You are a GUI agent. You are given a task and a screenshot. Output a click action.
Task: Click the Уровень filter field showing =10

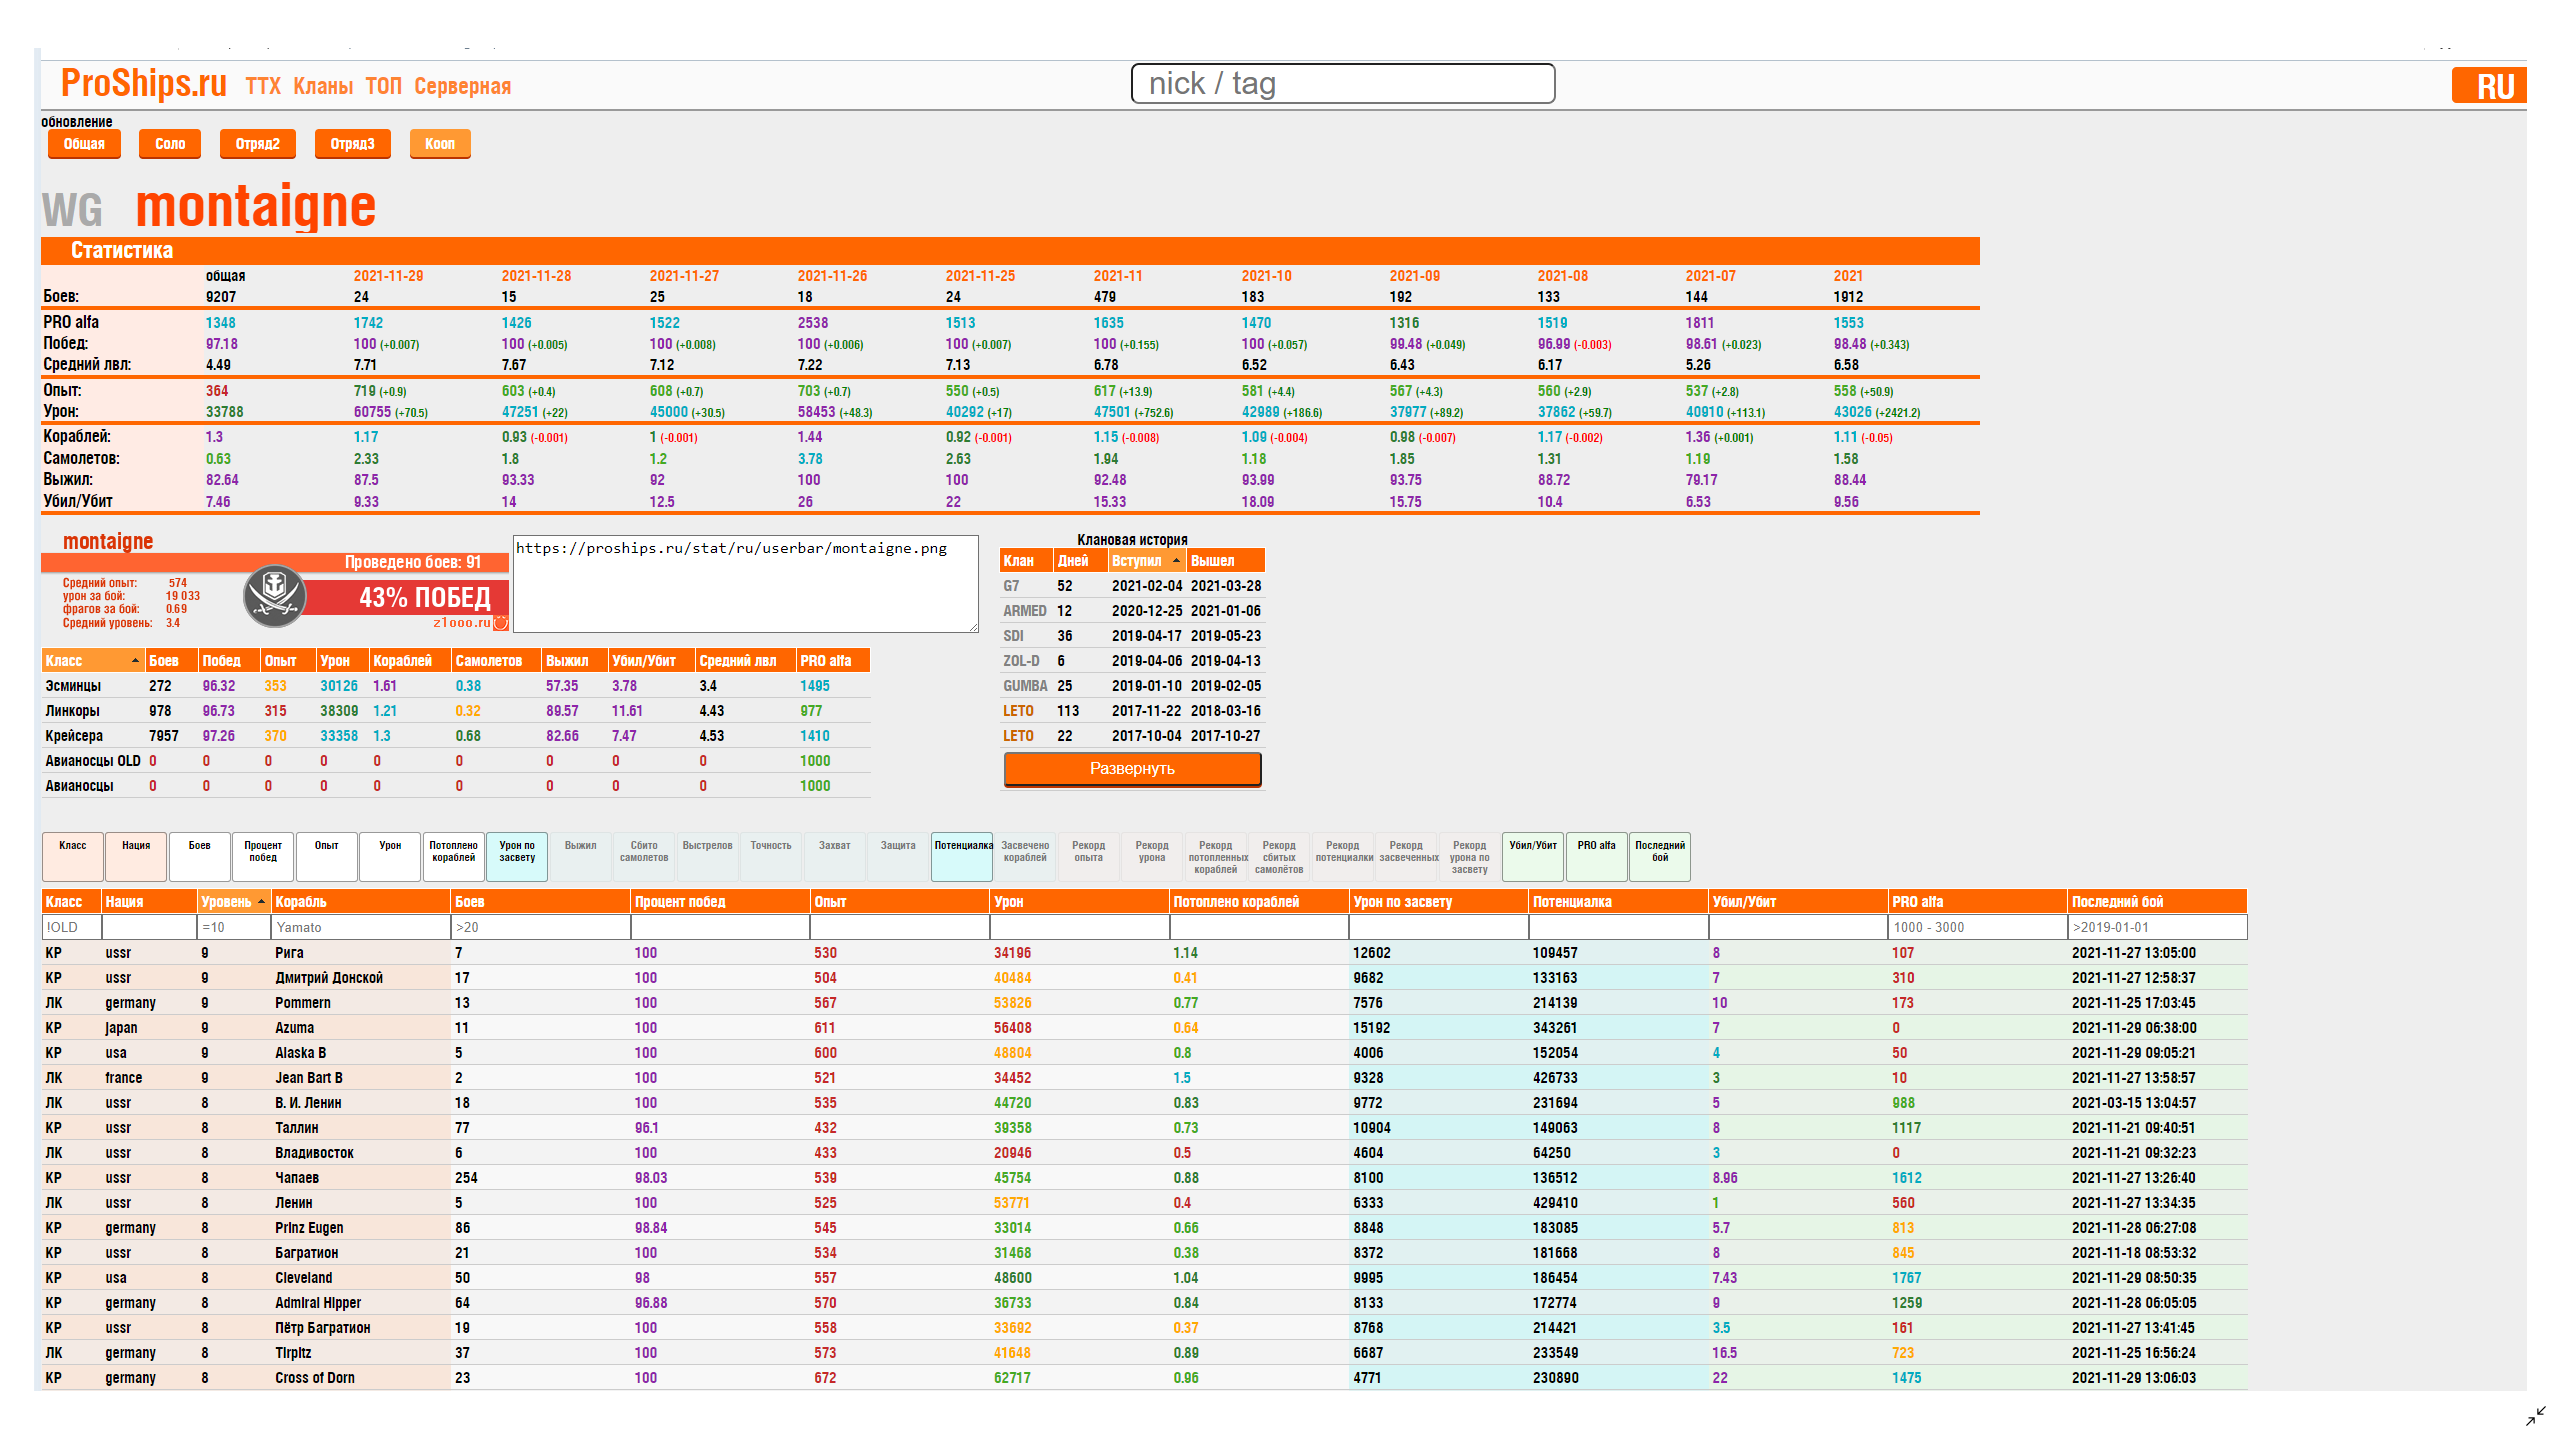pyautogui.click(x=234, y=927)
